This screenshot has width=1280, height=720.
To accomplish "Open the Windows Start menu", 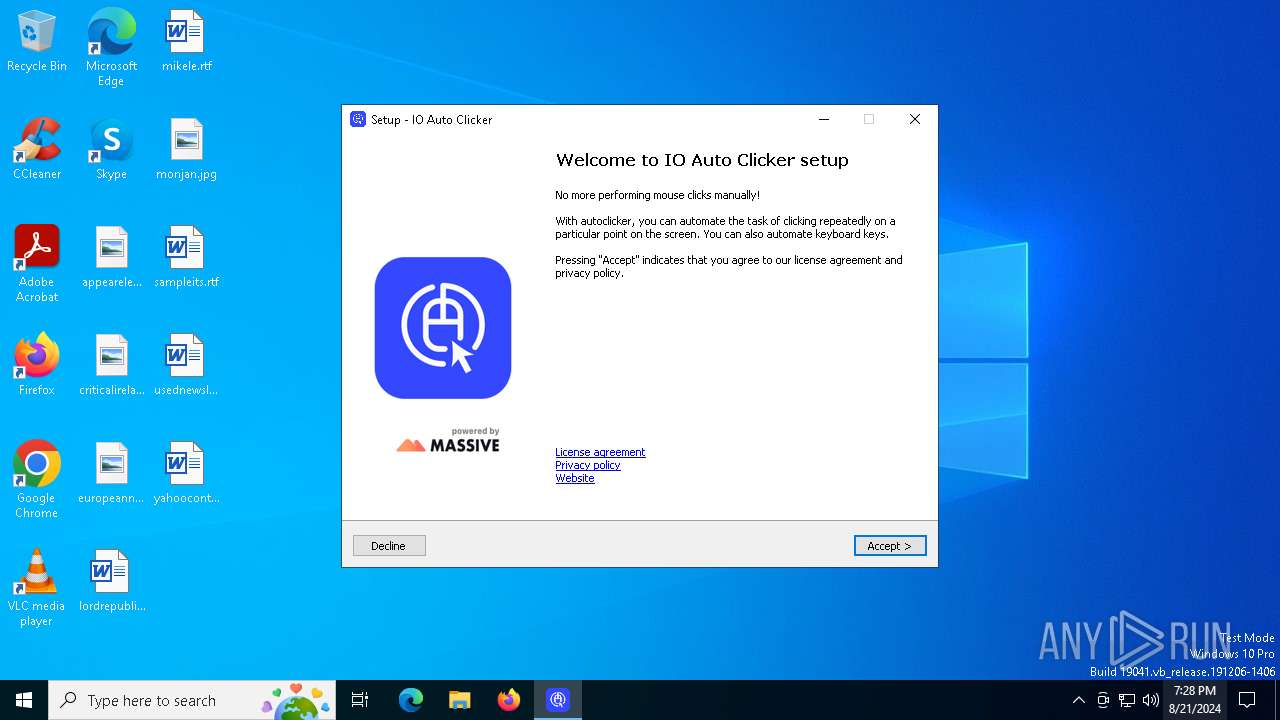I will [24, 700].
